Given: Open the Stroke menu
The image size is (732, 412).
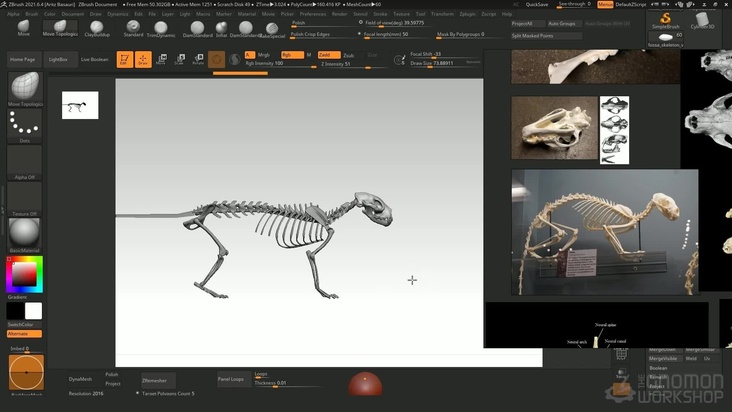Looking at the screenshot, I should click(380, 14).
